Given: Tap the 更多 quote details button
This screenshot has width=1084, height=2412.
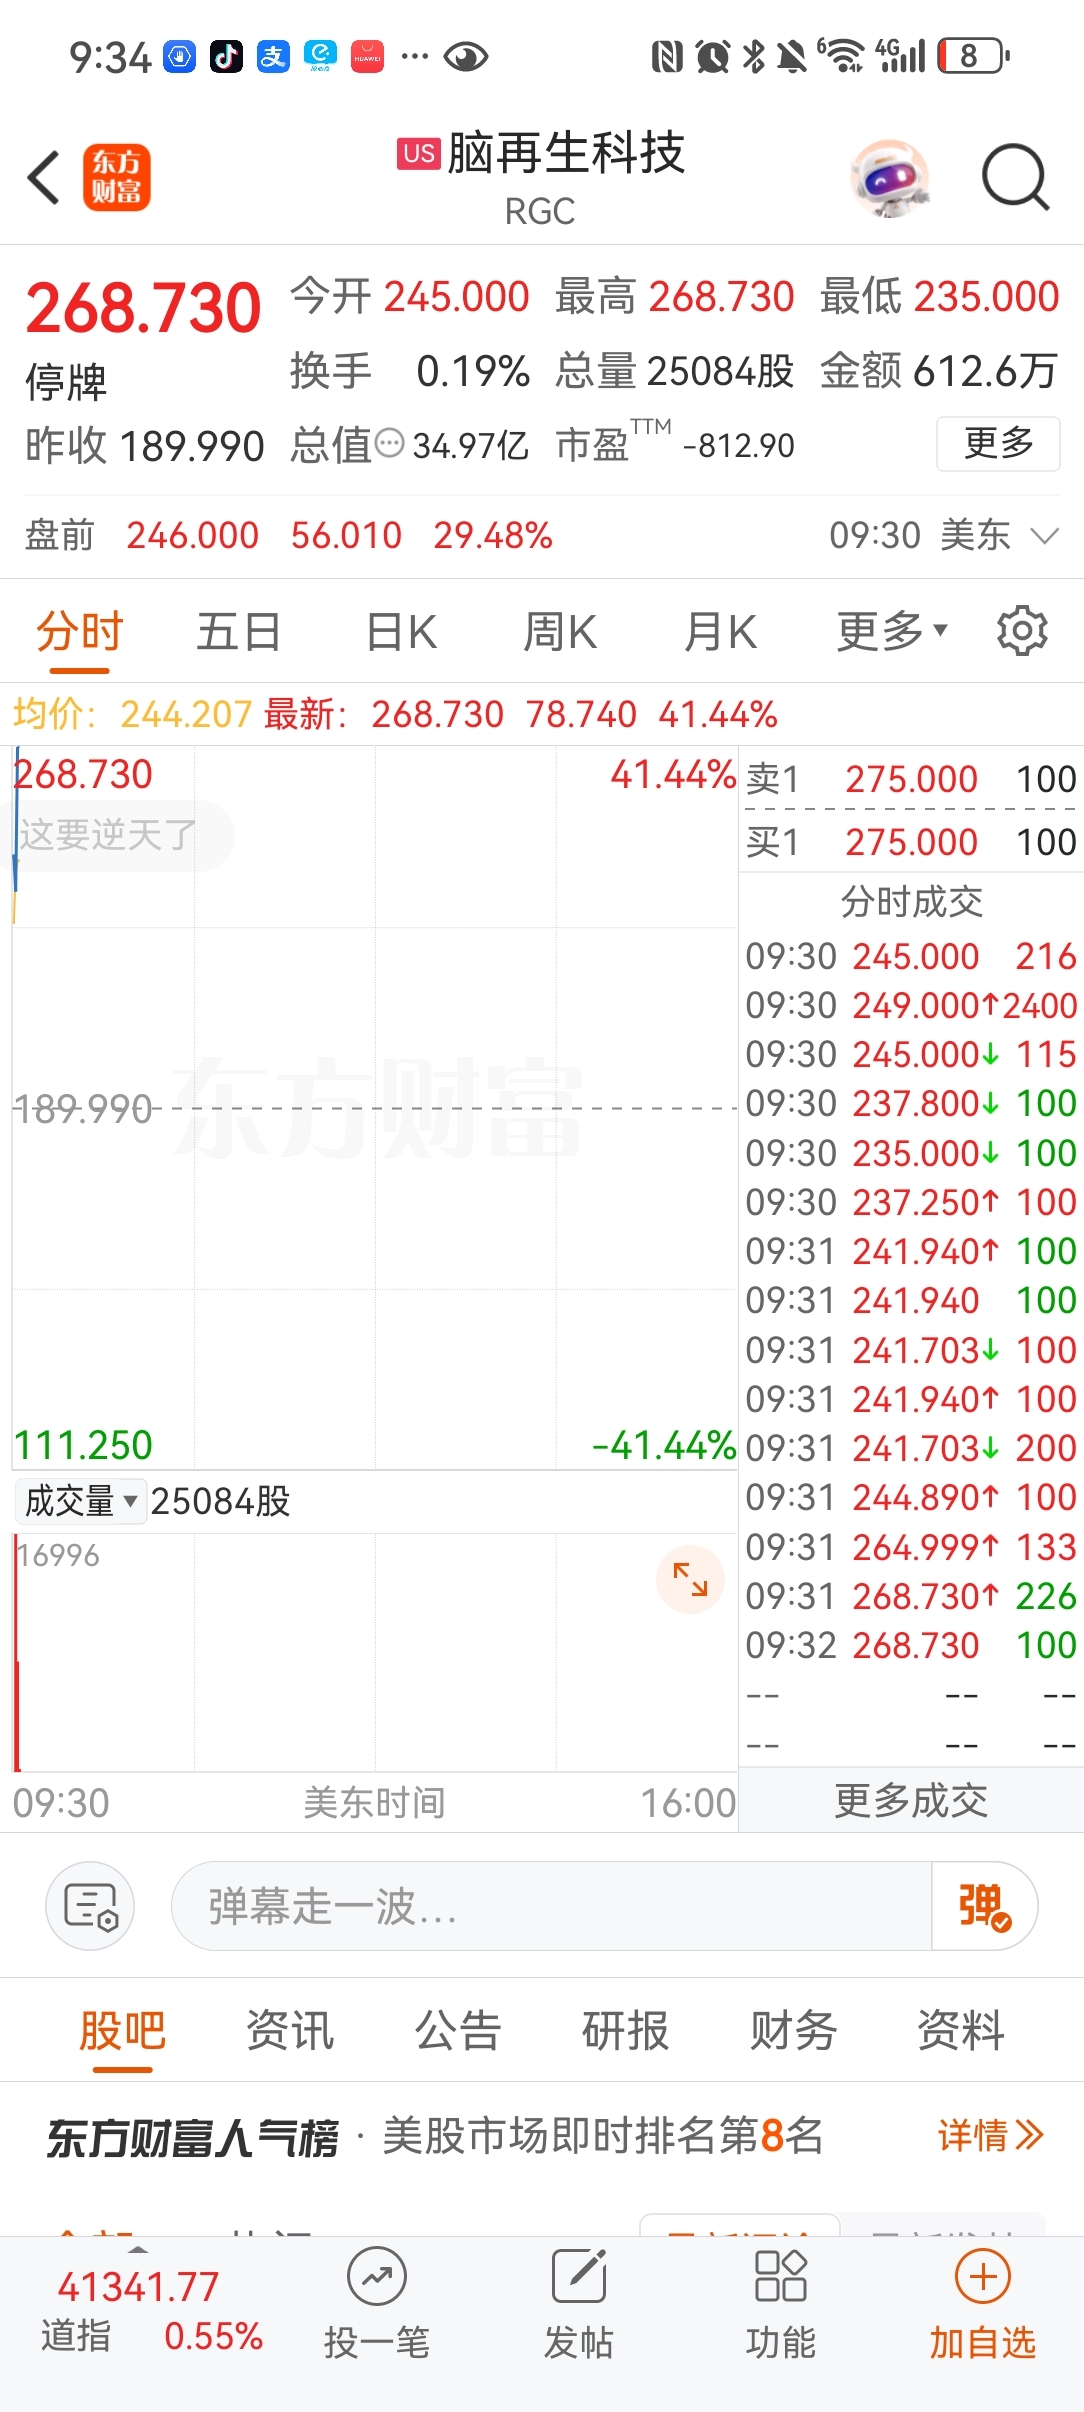Looking at the screenshot, I should coord(998,443).
